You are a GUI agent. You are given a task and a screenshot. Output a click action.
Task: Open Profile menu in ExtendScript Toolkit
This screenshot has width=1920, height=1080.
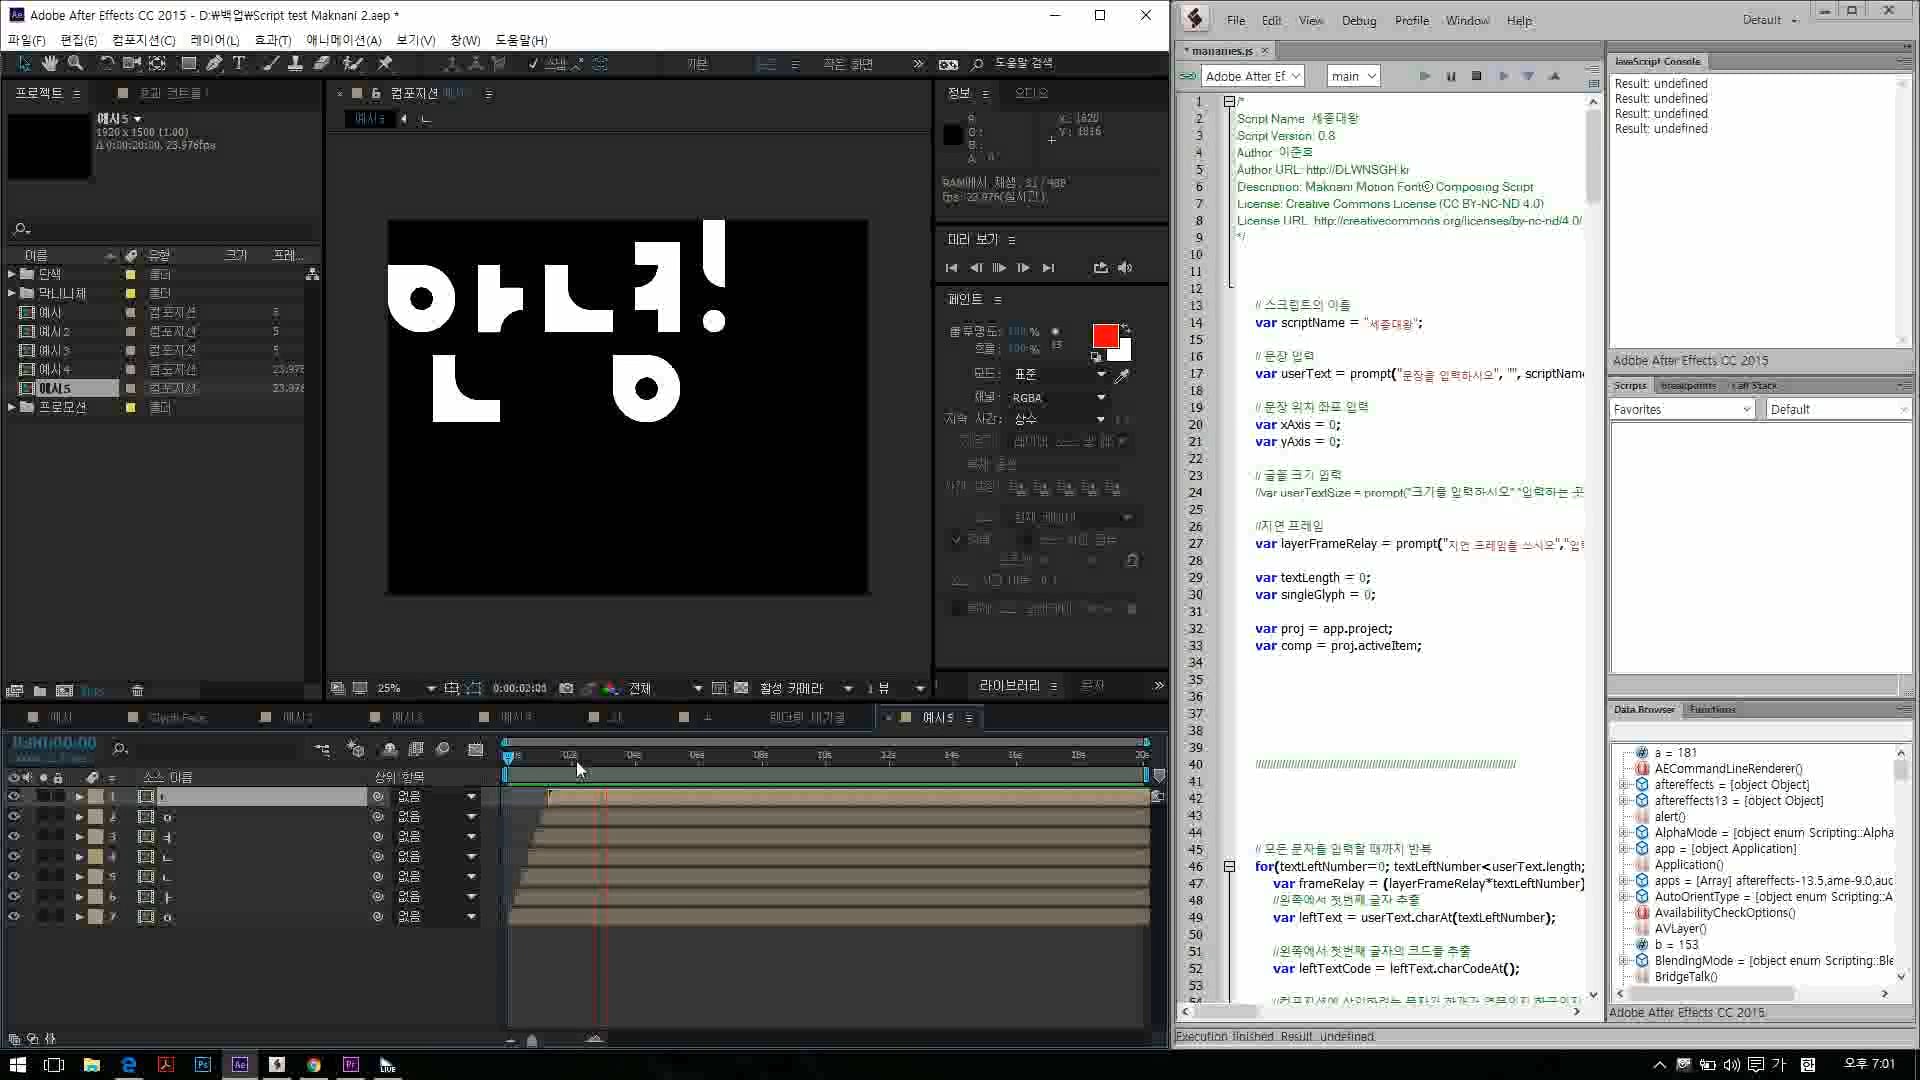point(1412,21)
